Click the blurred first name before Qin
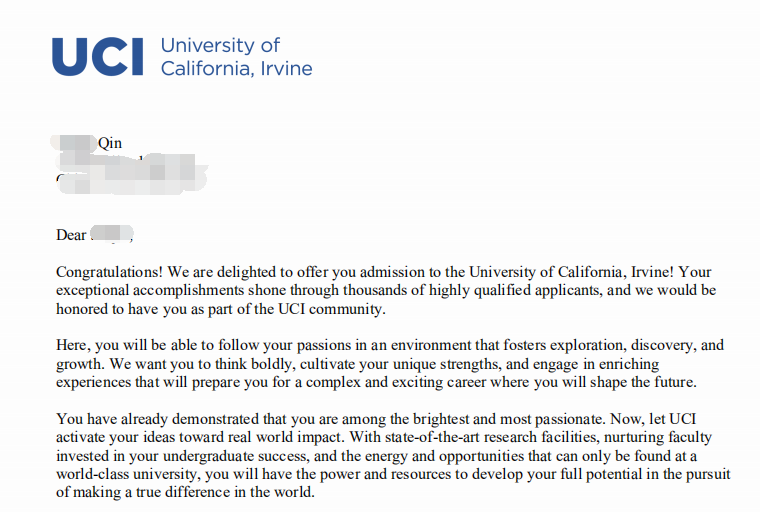The width and height of the screenshot is (760, 512). (74, 143)
